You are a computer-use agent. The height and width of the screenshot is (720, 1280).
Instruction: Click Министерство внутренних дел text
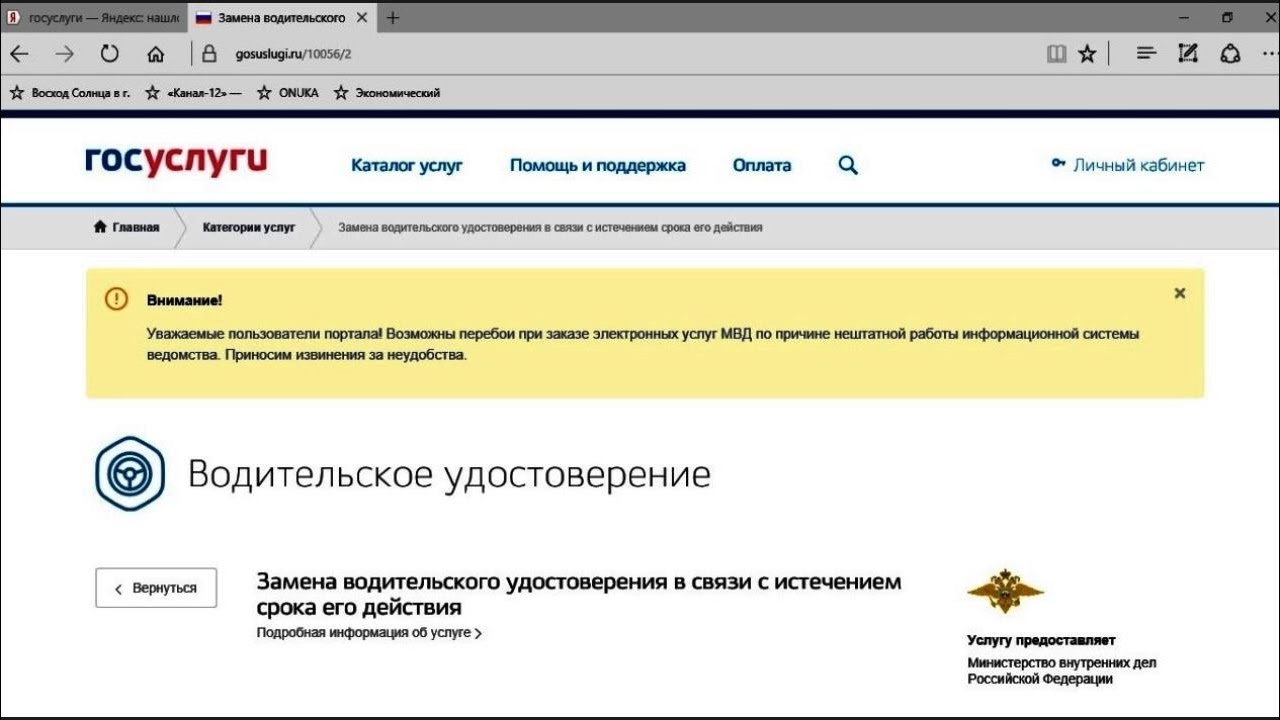(x=1062, y=671)
